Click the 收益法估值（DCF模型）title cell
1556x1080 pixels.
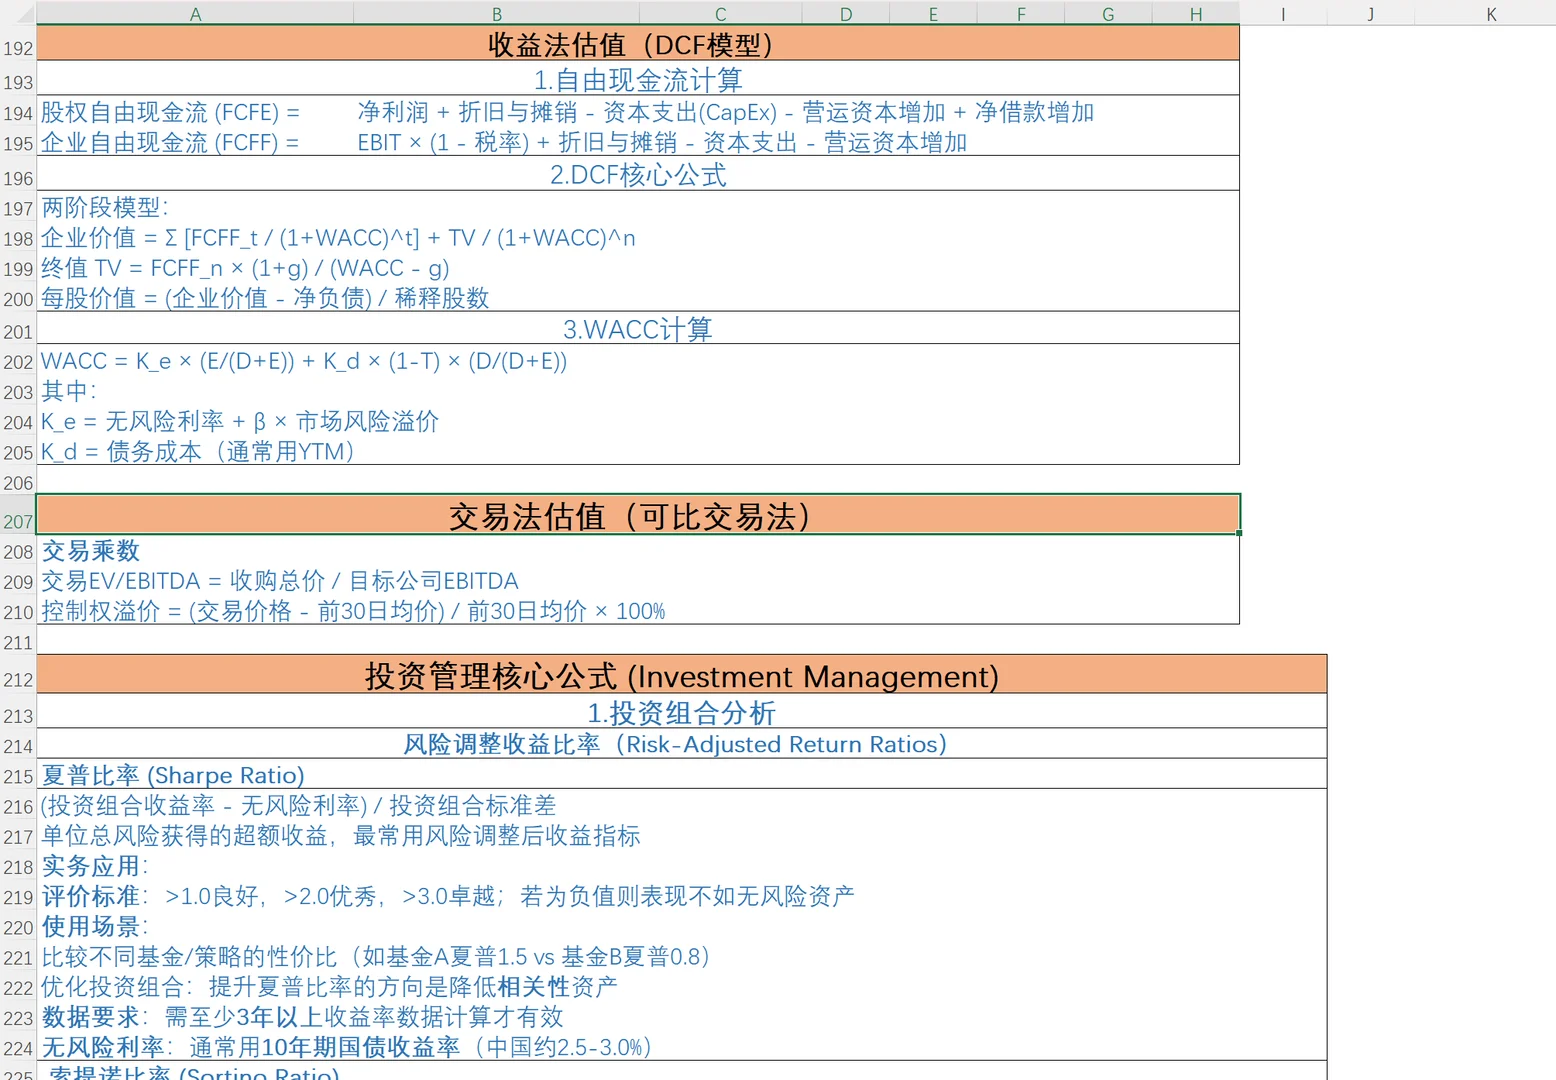[x=637, y=44]
